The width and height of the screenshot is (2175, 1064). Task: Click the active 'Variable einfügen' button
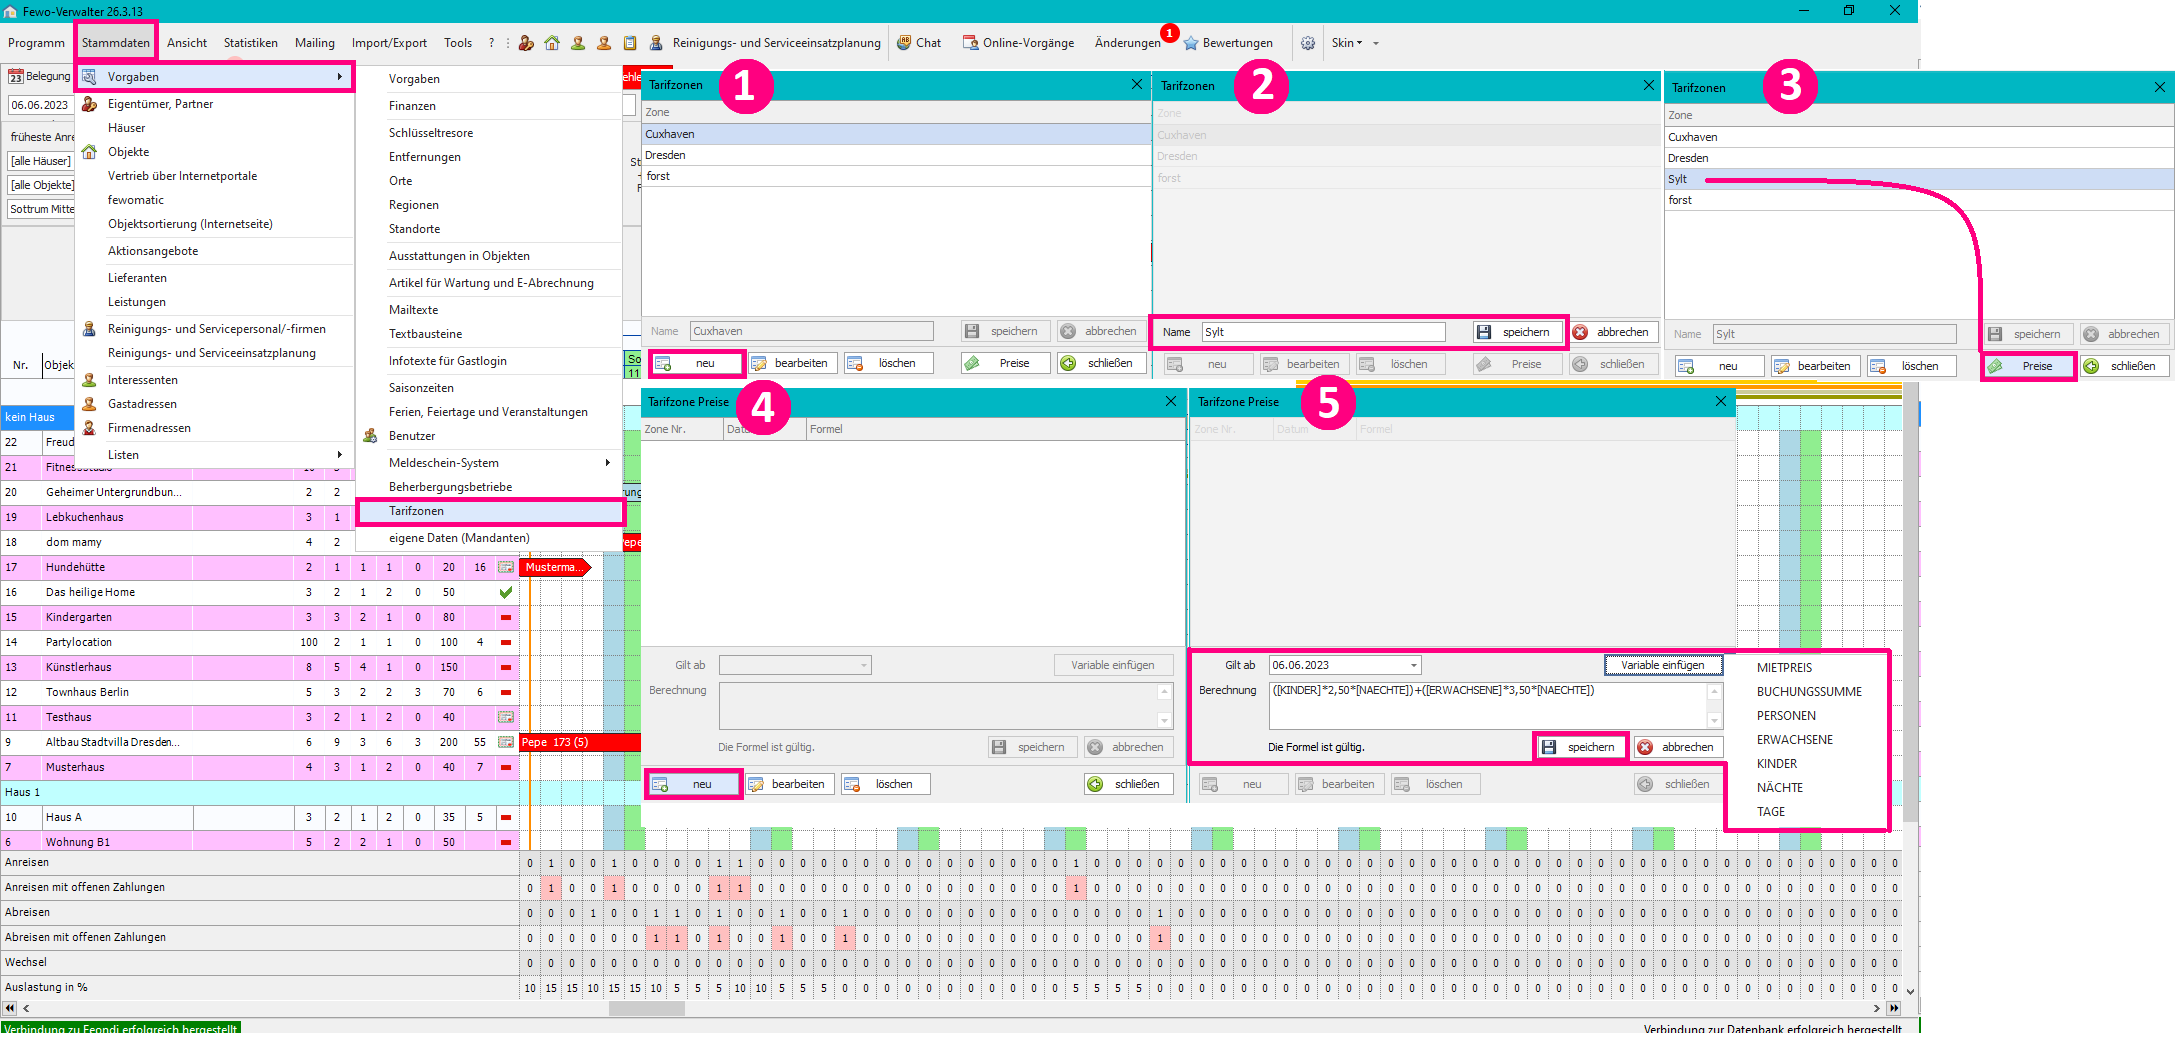1663,665
